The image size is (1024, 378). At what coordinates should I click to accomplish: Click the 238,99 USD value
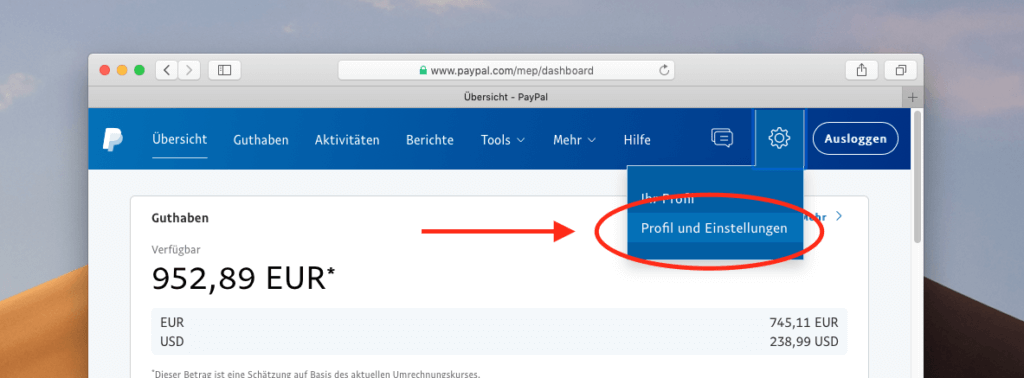[x=804, y=341]
